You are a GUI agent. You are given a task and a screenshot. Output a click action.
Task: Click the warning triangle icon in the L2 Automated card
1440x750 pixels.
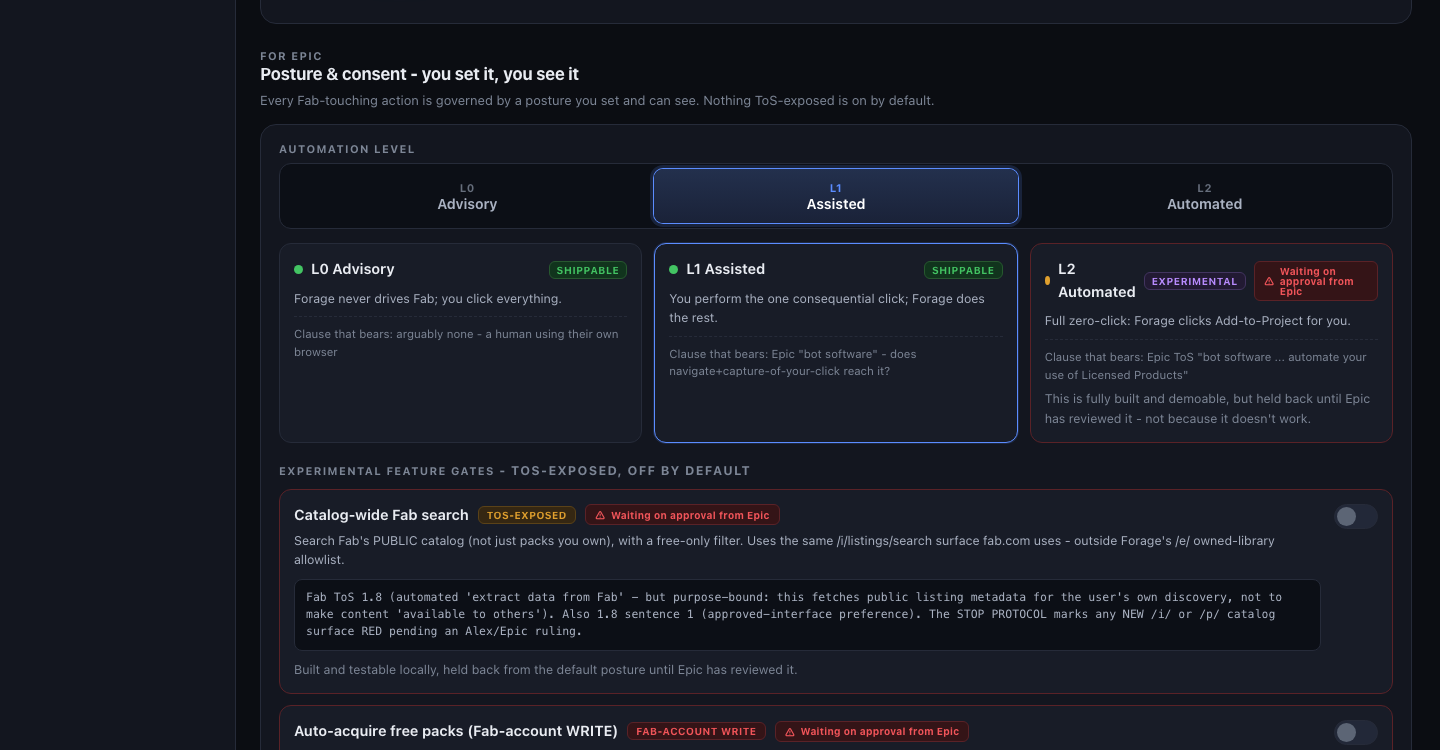click(x=1269, y=282)
